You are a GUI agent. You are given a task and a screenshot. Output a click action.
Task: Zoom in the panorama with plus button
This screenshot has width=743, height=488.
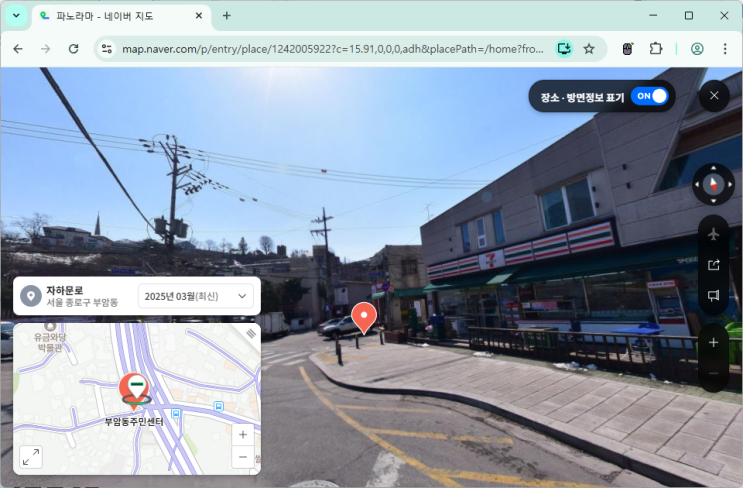(x=713, y=343)
